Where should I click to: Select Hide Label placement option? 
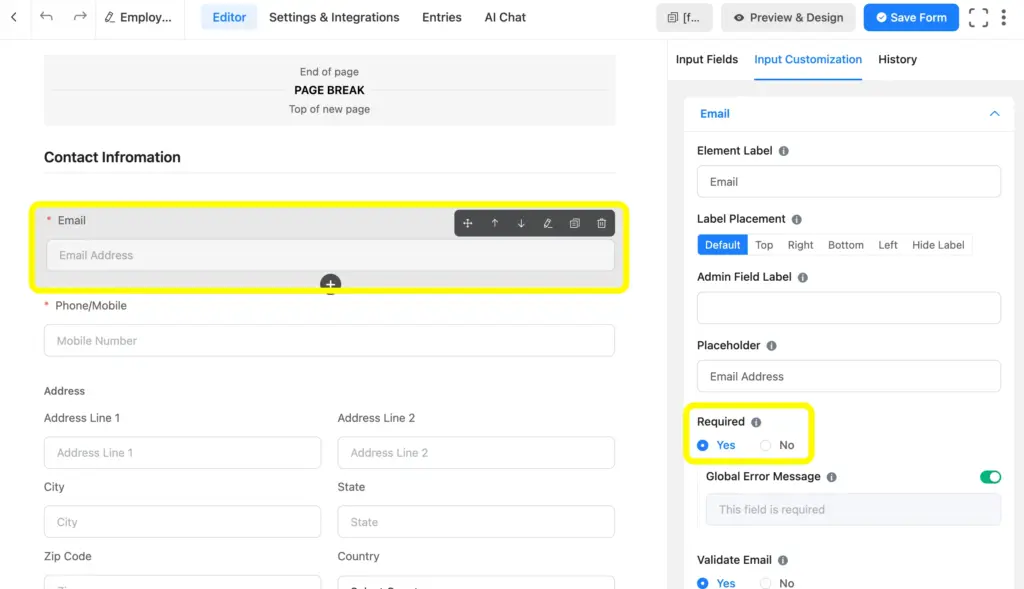(938, 245)
